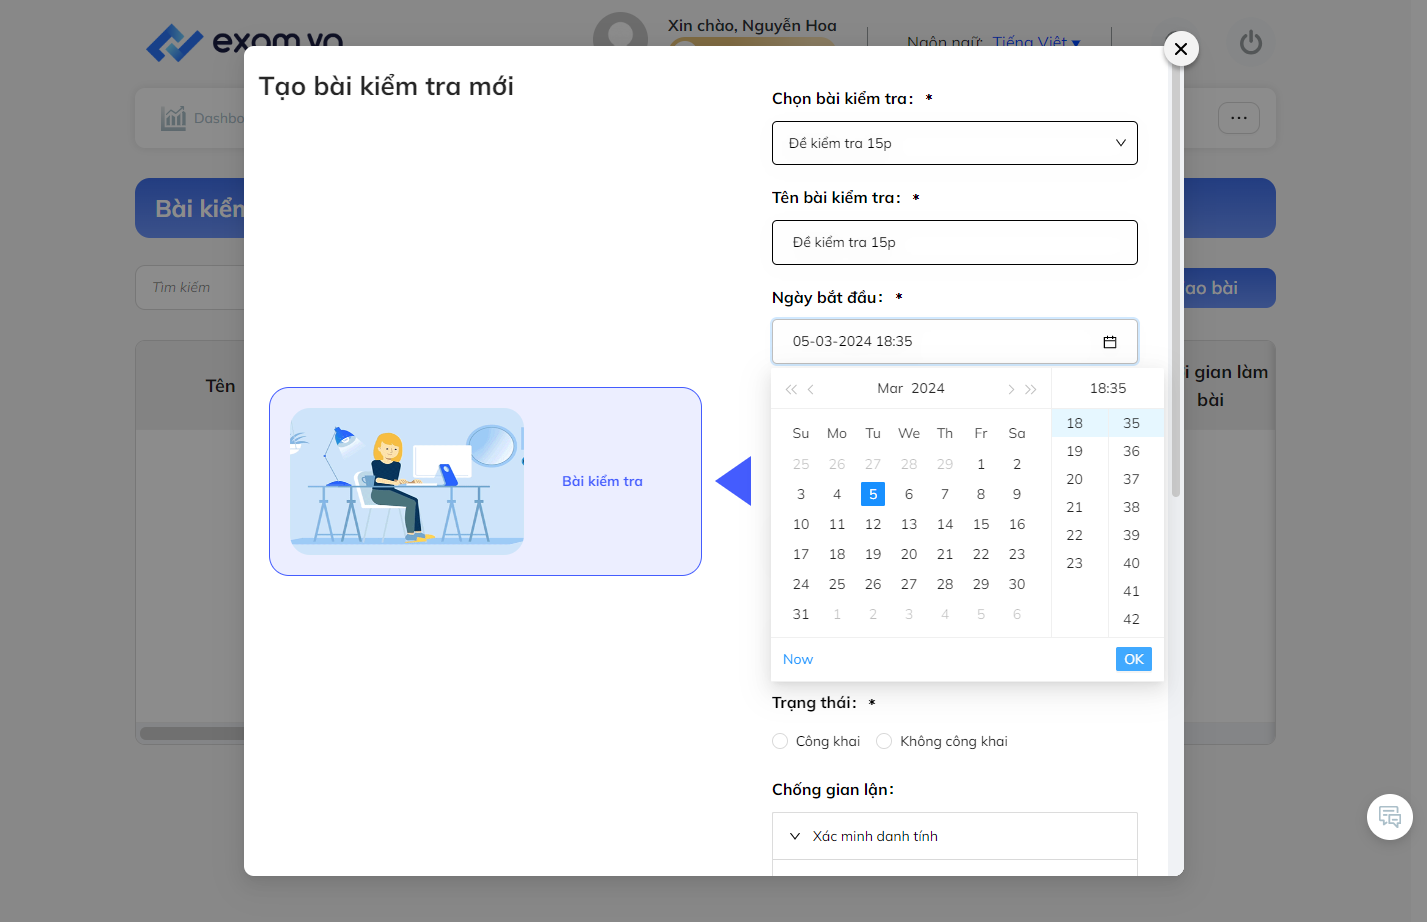Click the dialog vertical scrollbar
This screenshot has width=1427, height=922.
(x=1176, y=280)
